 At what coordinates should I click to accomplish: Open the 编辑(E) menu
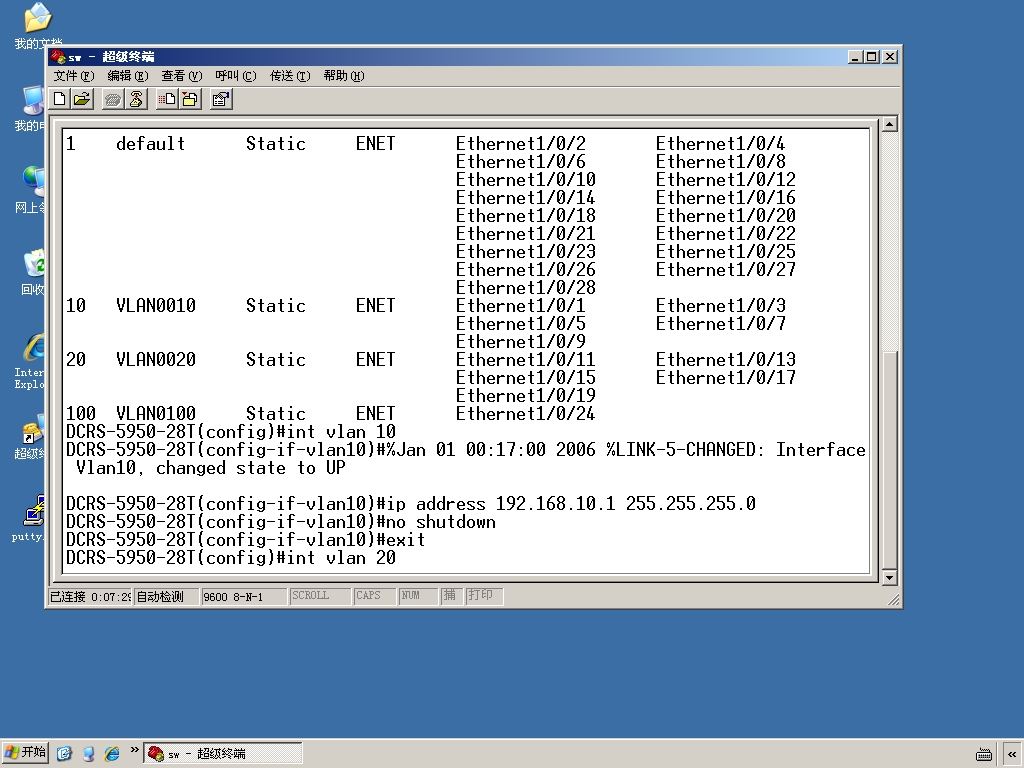click(x=127, y=76)
